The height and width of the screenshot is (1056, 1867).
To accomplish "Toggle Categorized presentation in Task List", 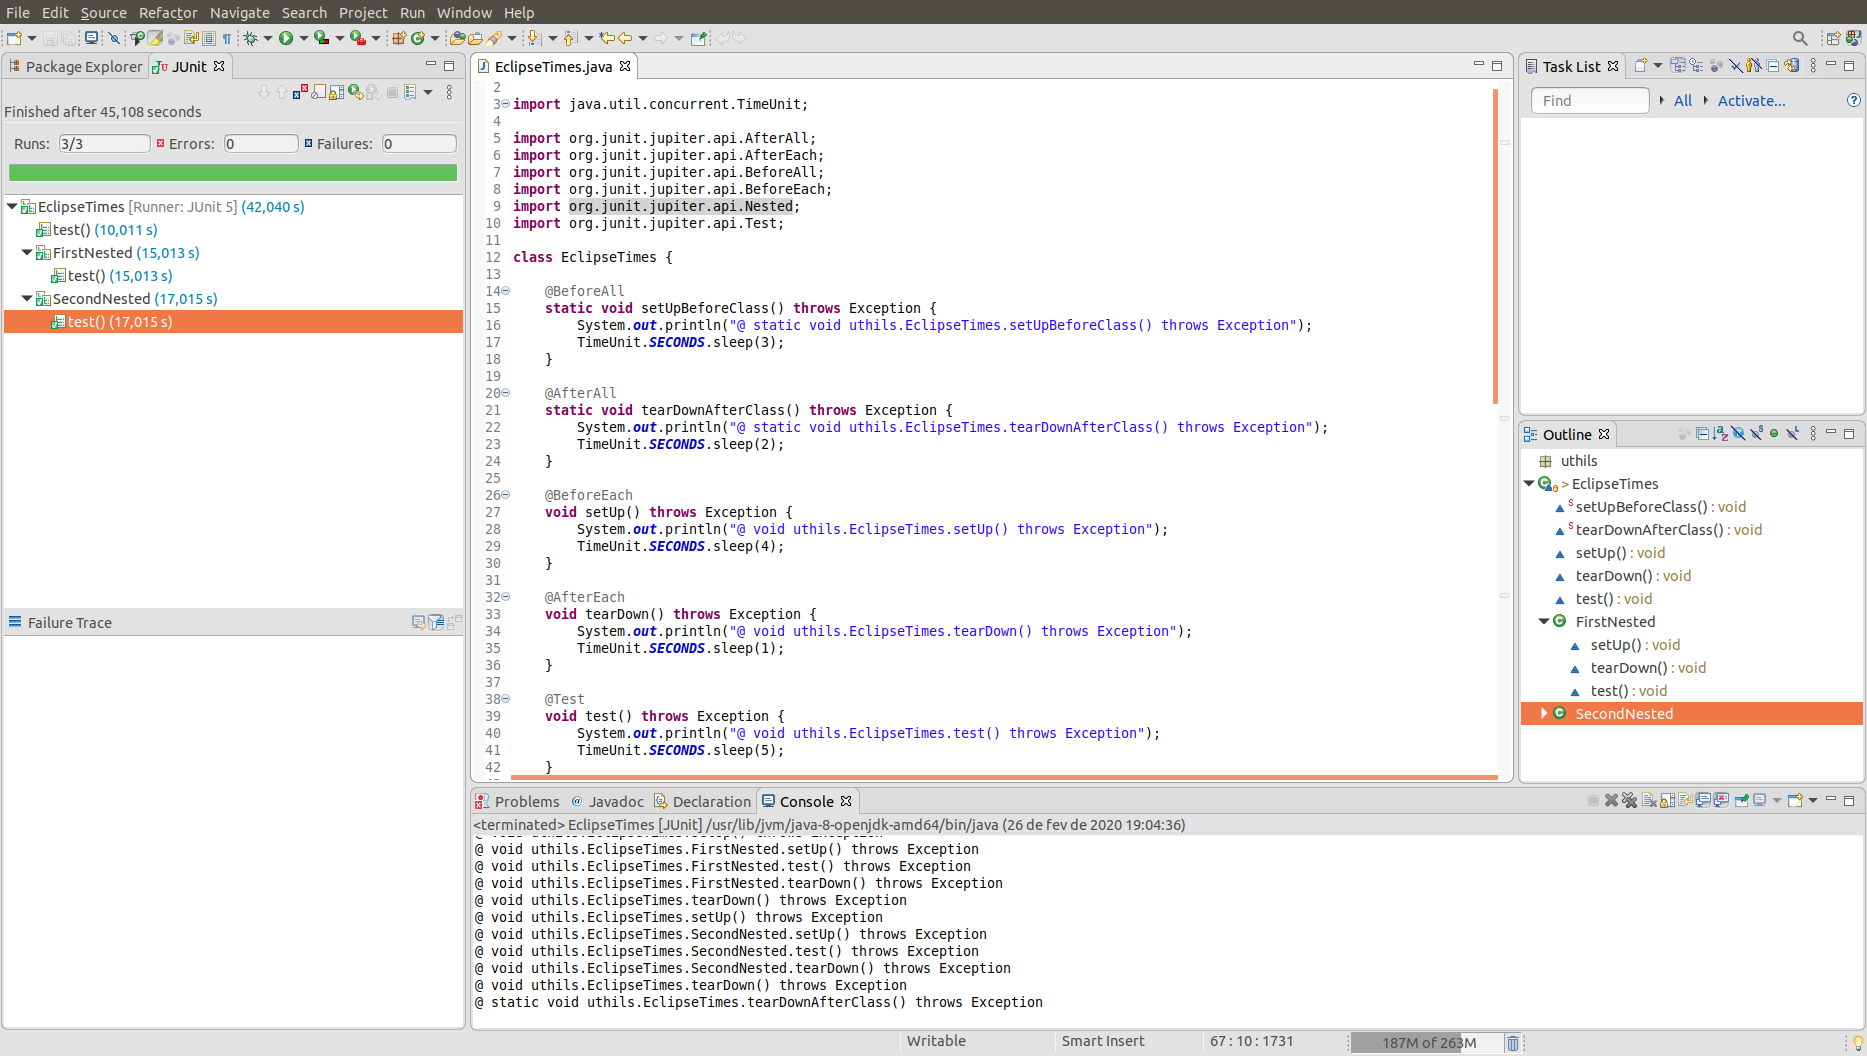I will pyautogui.click(x=1678, y=66).
